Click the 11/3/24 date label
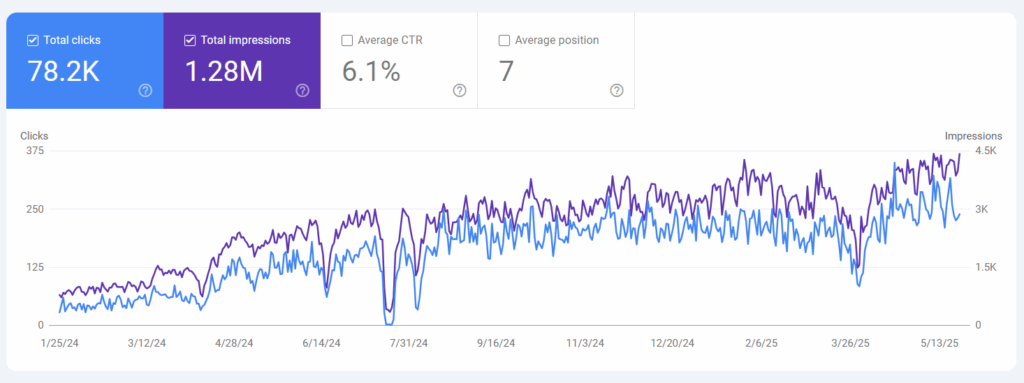 click(586, 342)
